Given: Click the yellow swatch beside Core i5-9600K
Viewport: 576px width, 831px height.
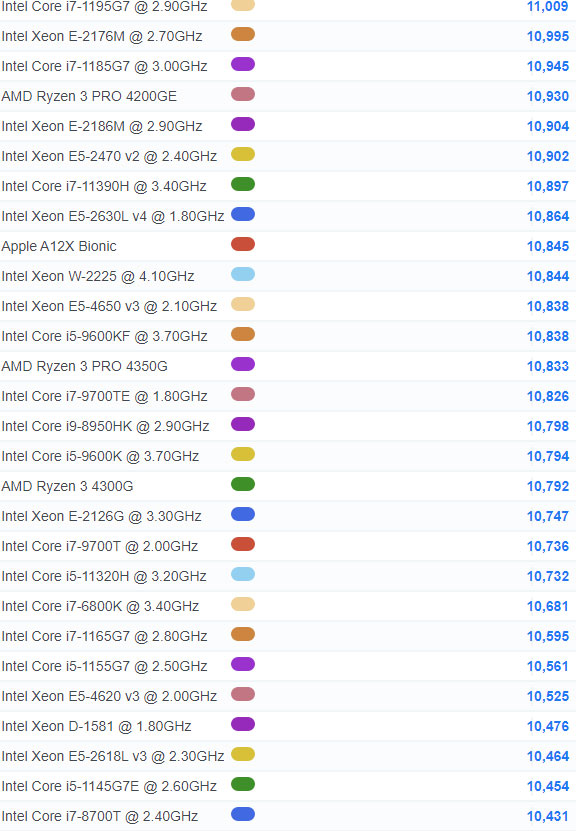Looking at the screenshot, I should (243, 454).
